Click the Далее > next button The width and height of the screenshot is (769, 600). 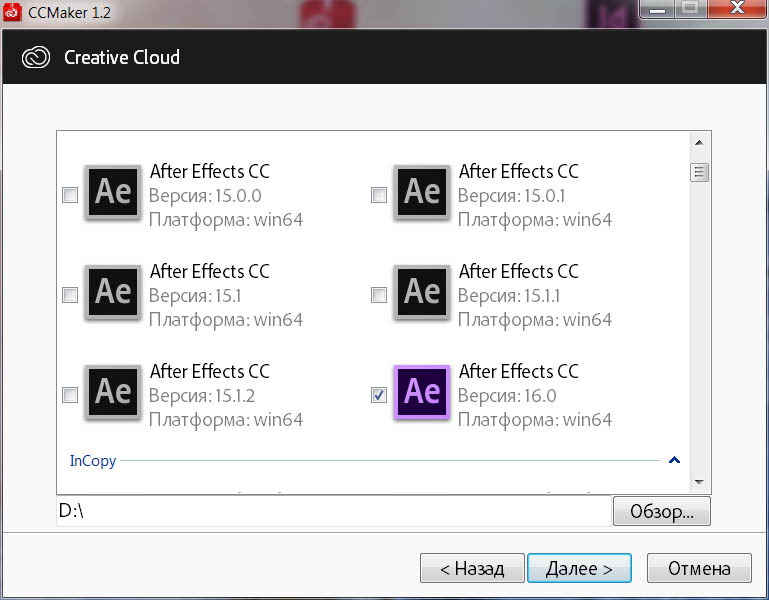579,568
